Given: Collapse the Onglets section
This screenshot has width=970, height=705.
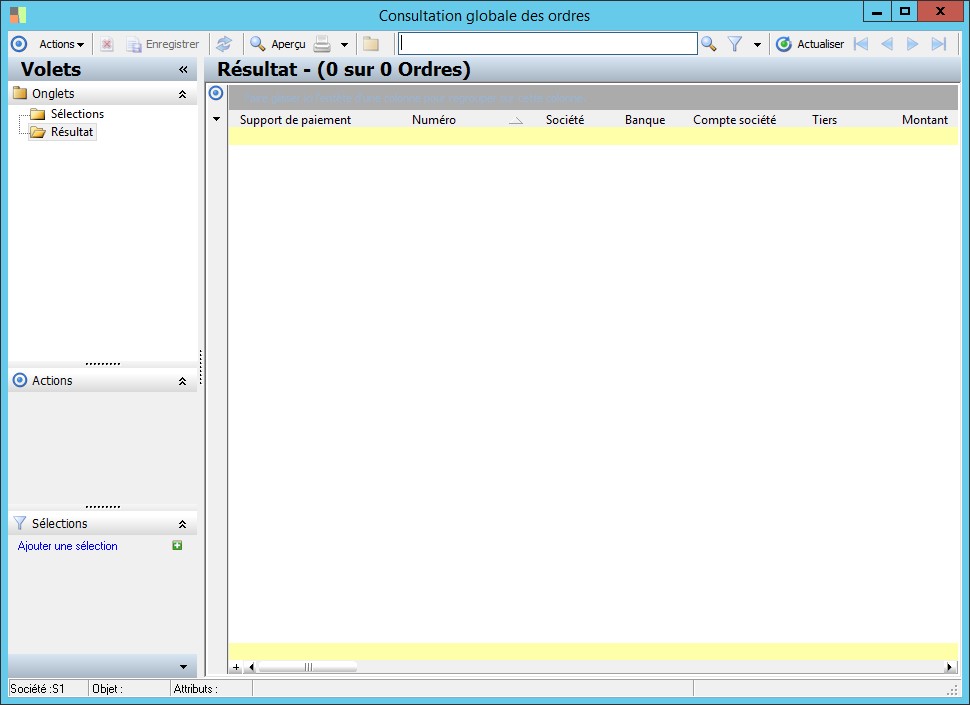Looking at the screenshot, I should tap(182, 94).
